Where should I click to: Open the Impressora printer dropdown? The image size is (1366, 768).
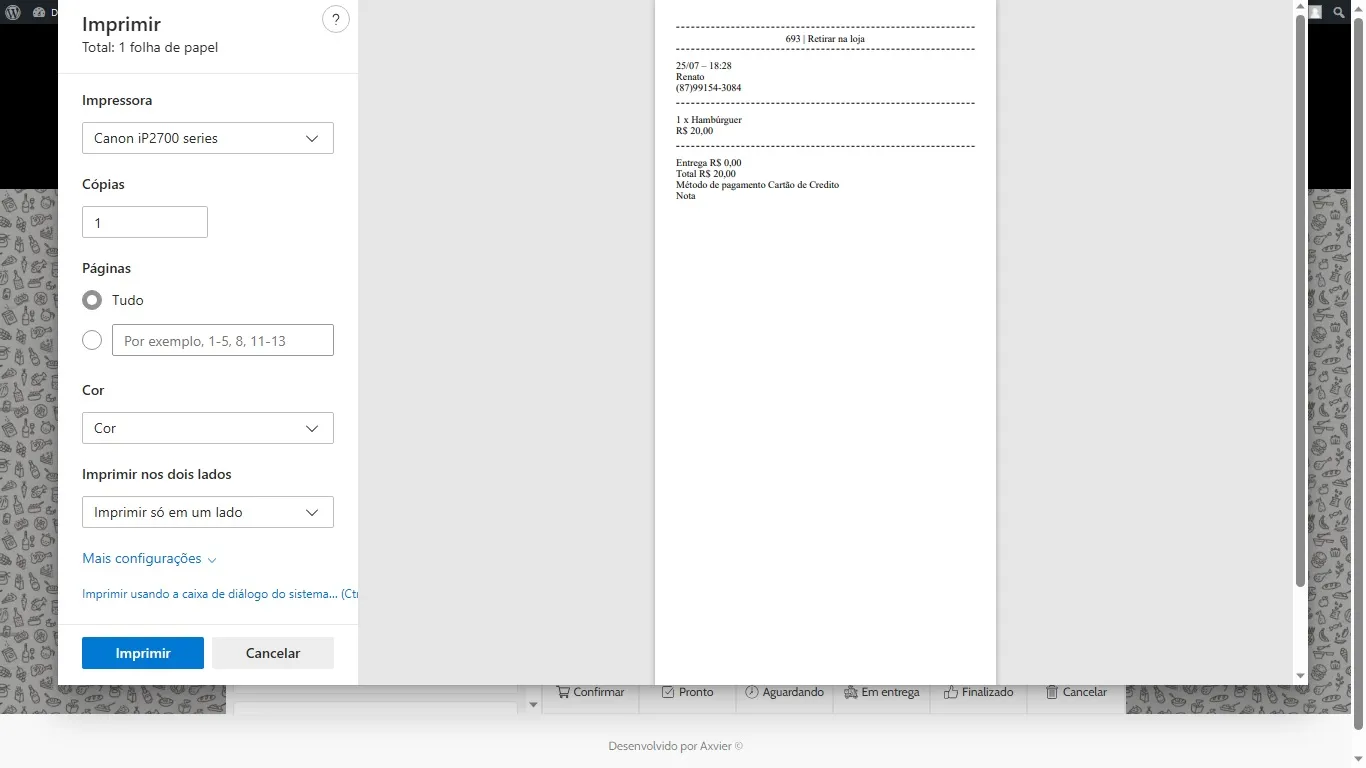(208, 138)
